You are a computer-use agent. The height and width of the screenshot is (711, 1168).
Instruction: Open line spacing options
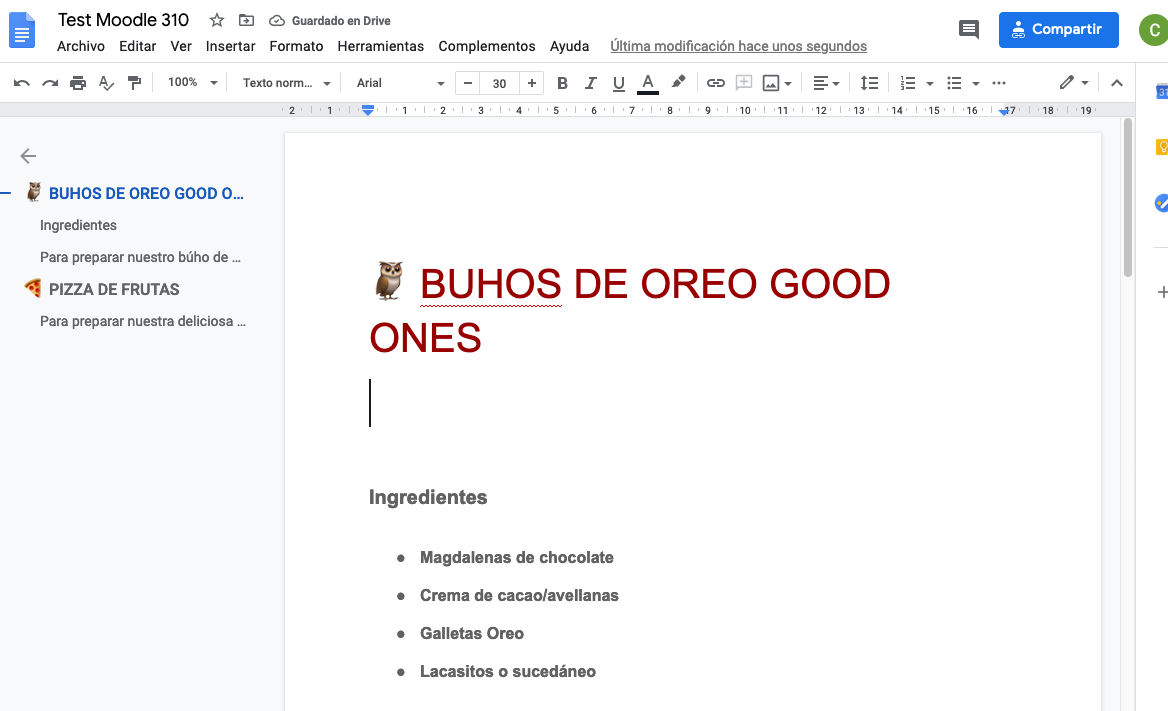pos(869,83)
